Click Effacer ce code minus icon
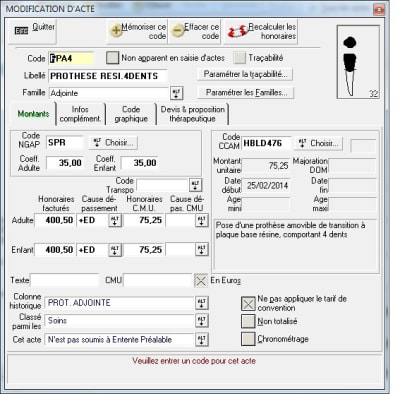400x394 pixels. (x=178, y=31)
